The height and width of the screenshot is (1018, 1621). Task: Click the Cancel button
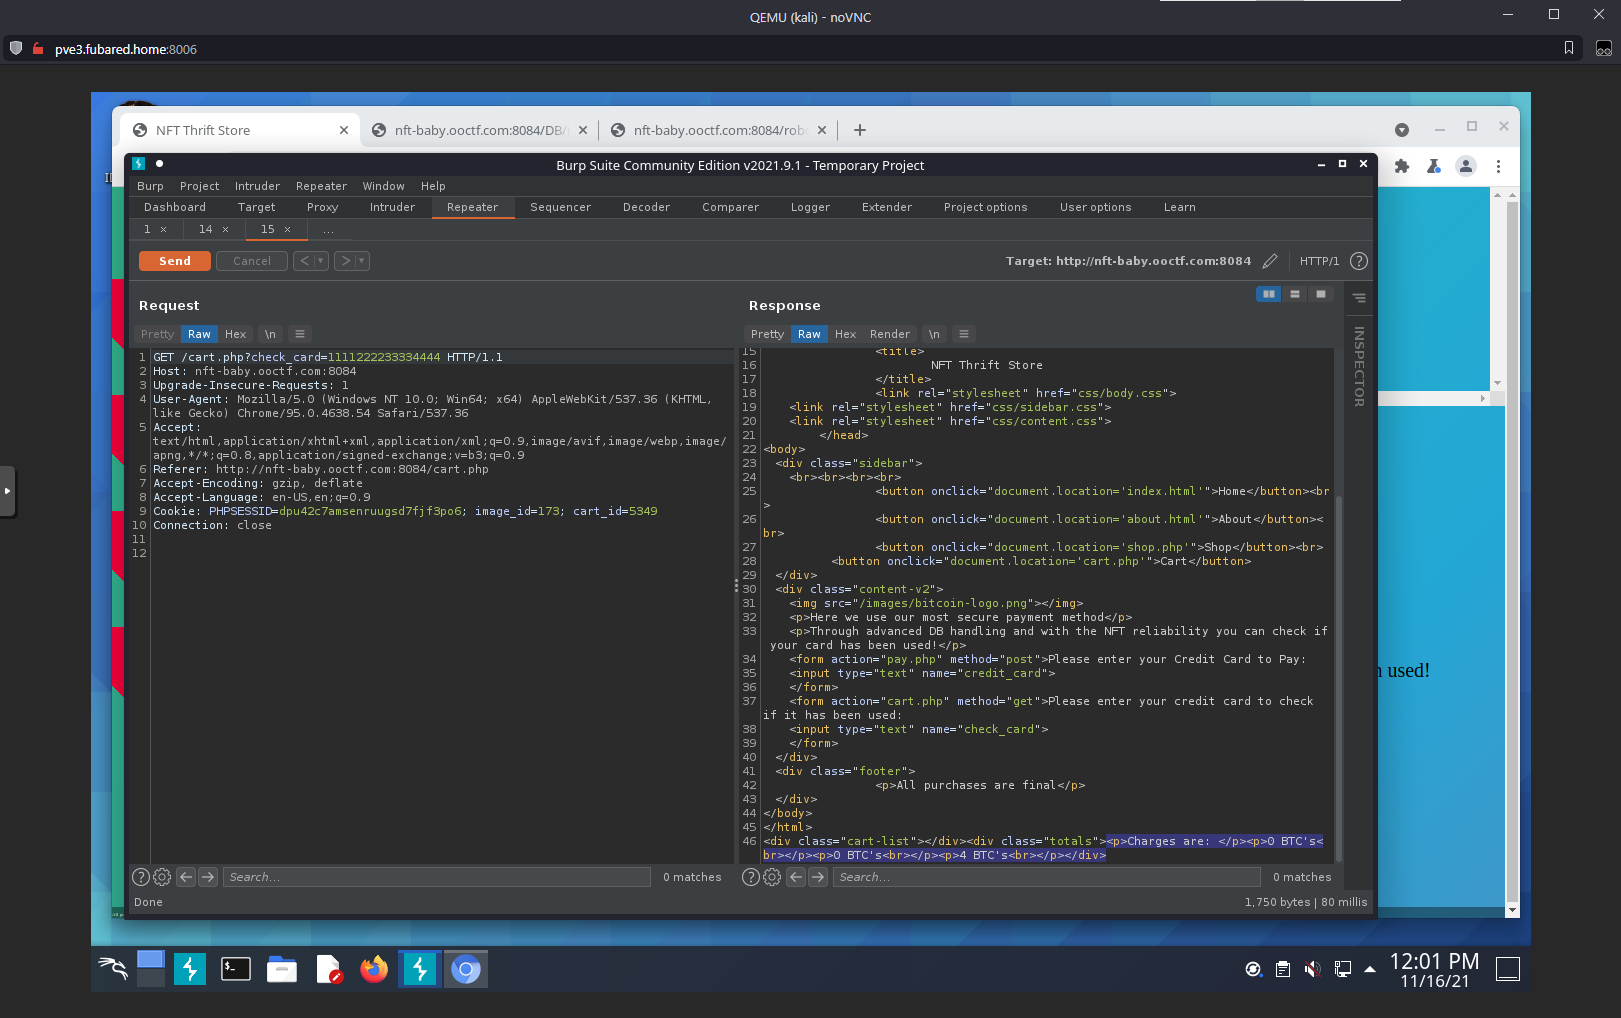coord(252,261)
